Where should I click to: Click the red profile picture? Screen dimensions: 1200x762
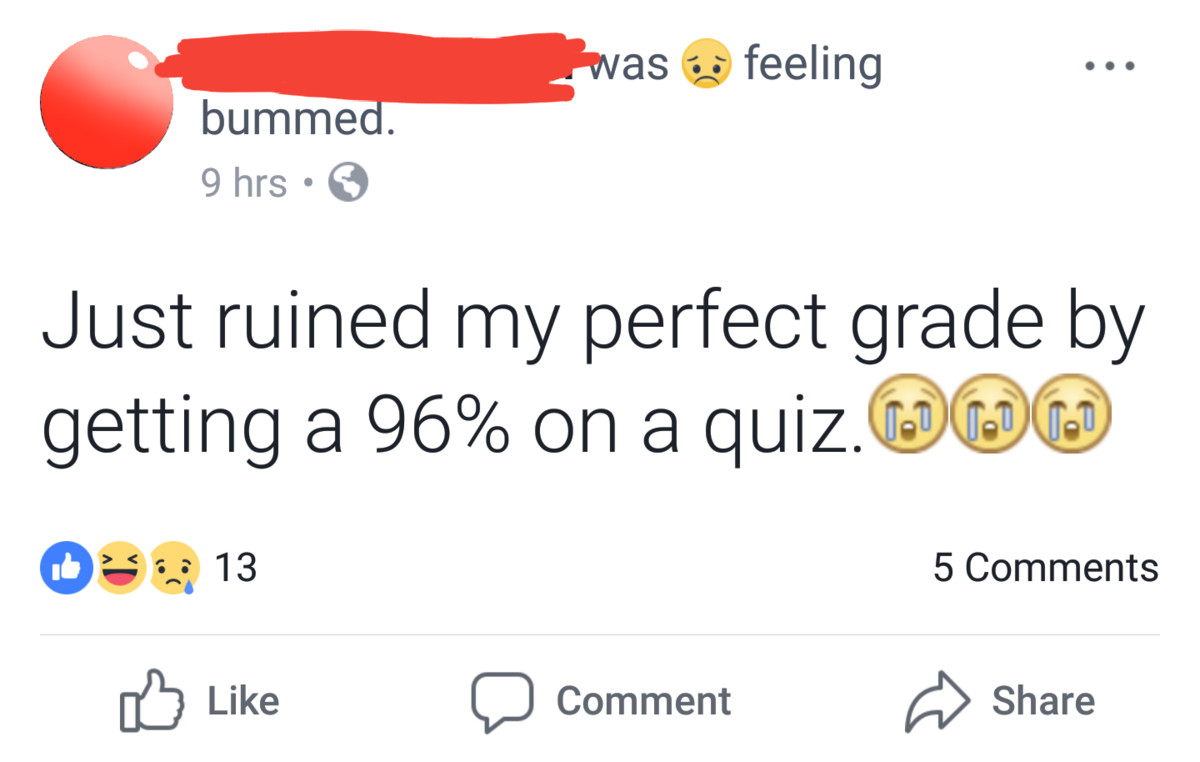coord(107,100)
